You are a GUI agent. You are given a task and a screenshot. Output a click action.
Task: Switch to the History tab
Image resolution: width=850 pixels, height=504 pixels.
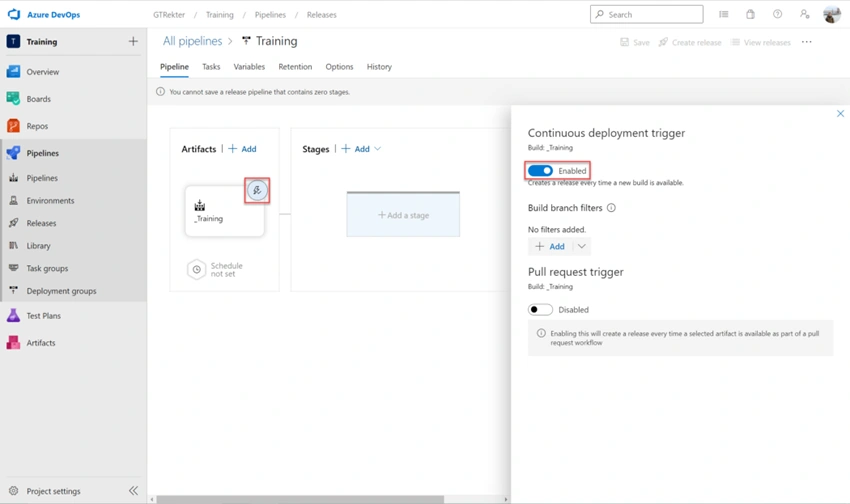click(x=379, y=67)
